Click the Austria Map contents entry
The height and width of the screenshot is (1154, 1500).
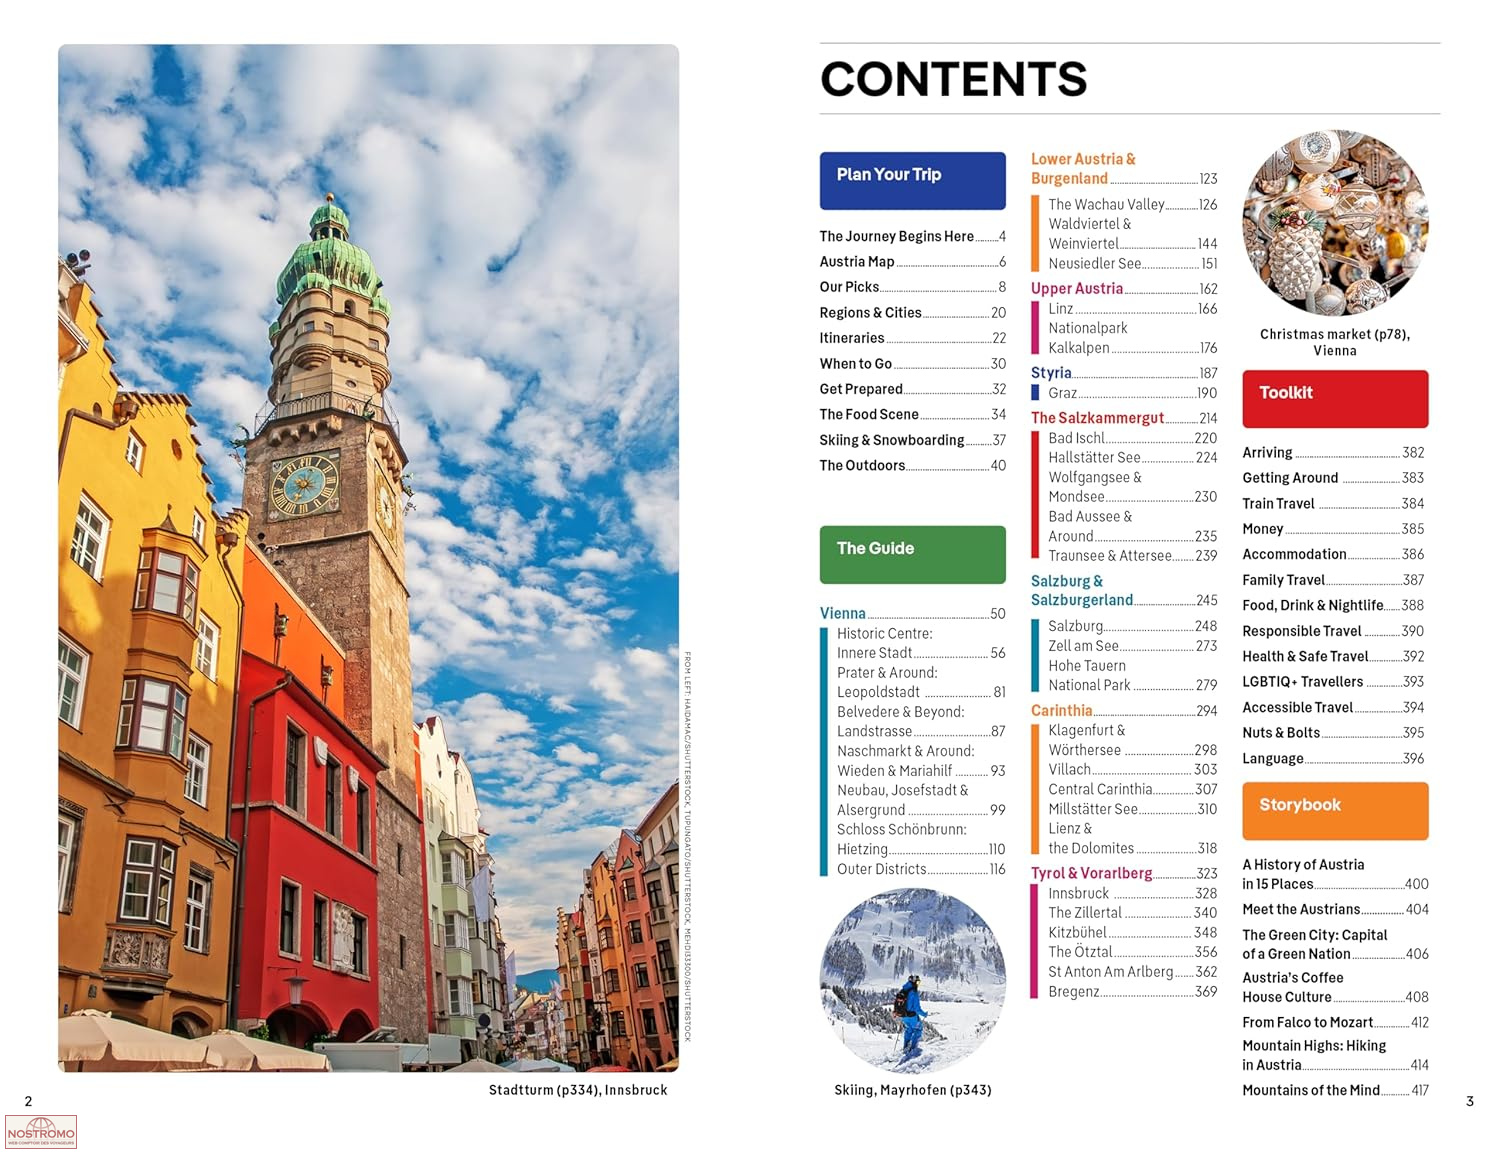(857, 262)
